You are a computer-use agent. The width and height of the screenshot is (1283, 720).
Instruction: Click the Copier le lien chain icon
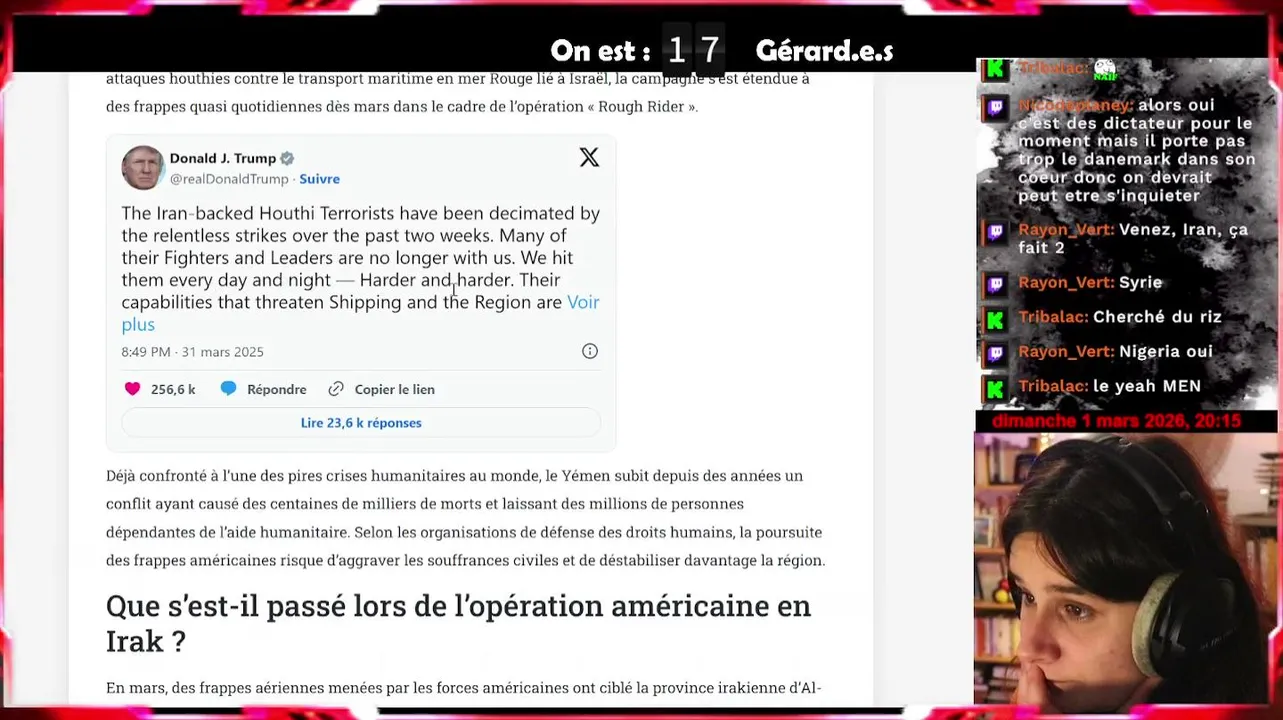pyautogui.click(x=336, y=389)
